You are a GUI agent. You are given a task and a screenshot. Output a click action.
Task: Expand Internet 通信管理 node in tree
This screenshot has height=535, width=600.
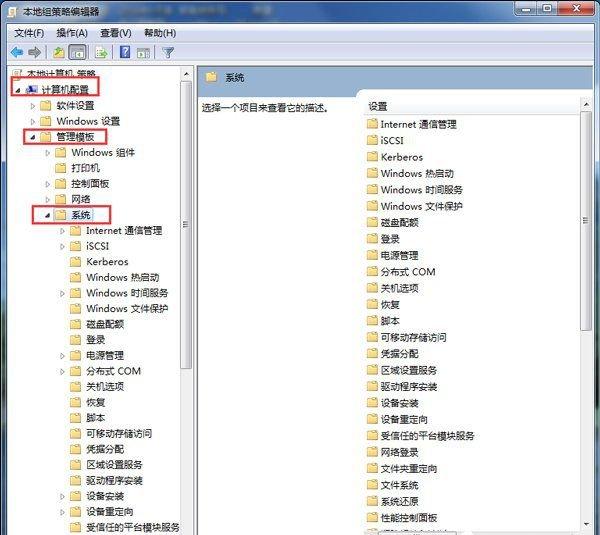[x=62, y=231]
